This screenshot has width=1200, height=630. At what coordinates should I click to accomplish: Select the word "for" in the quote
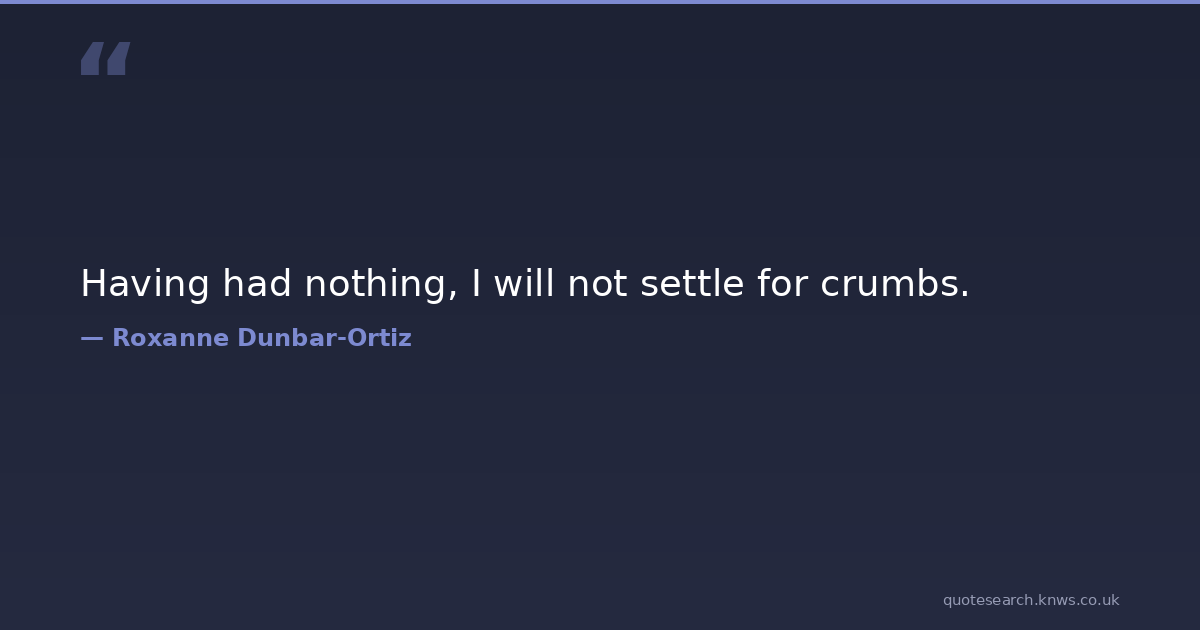coord(782,284)
